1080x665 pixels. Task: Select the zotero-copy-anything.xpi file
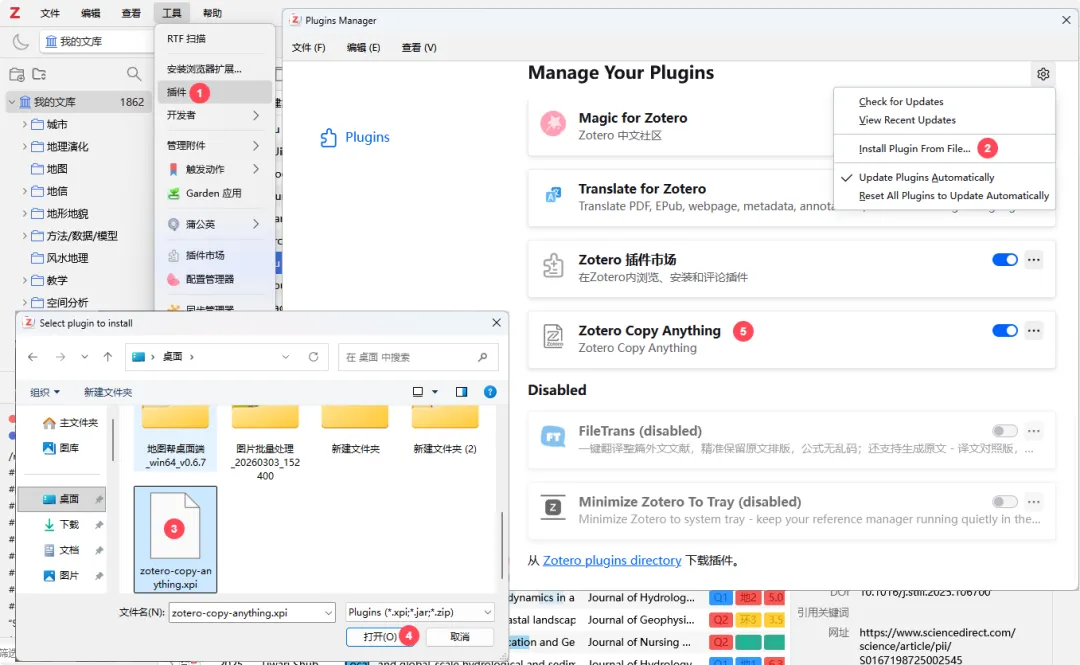point(175,540)
